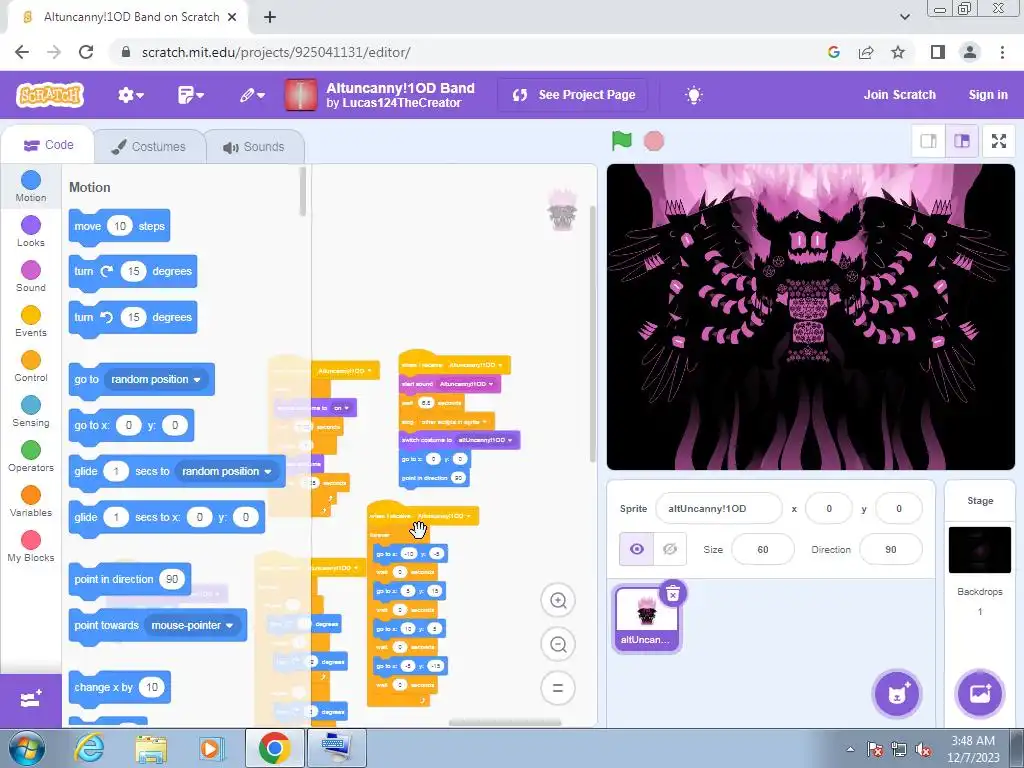Edit the sprite Direction field
The image size is (1024, 768).
pos(891,549)
